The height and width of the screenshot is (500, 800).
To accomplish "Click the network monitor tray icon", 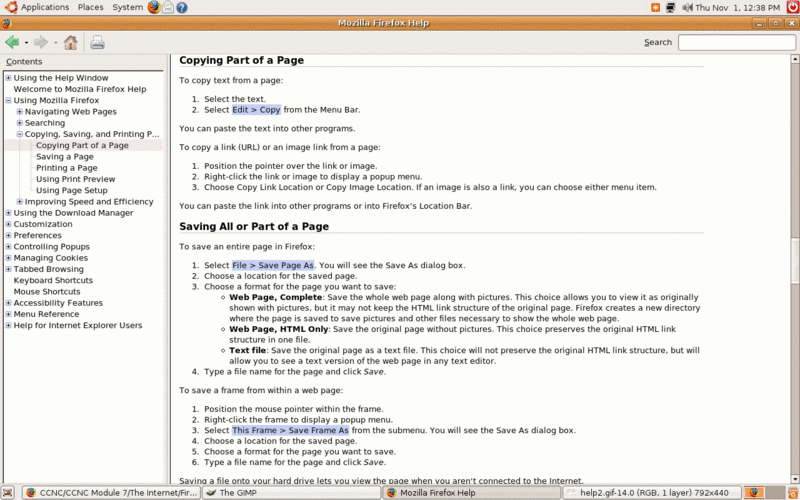I will (671, 8).
